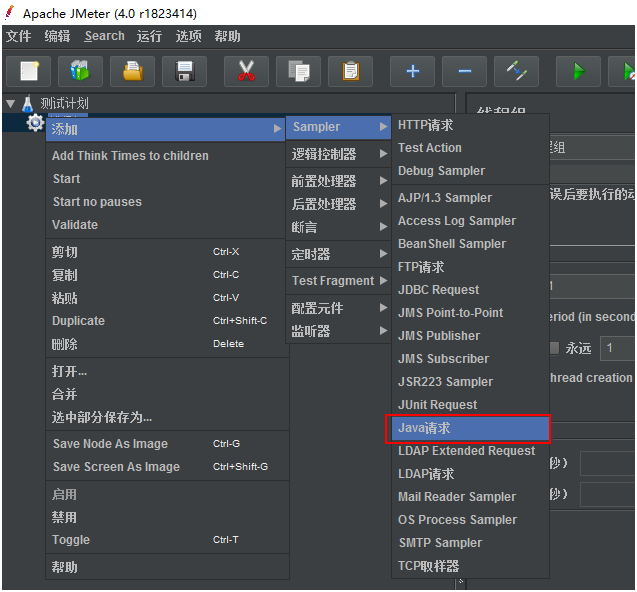The width and height of the screenshot is (637, 592).
Task: Select Access Log Sampler entry
Action: click(470, 221)
